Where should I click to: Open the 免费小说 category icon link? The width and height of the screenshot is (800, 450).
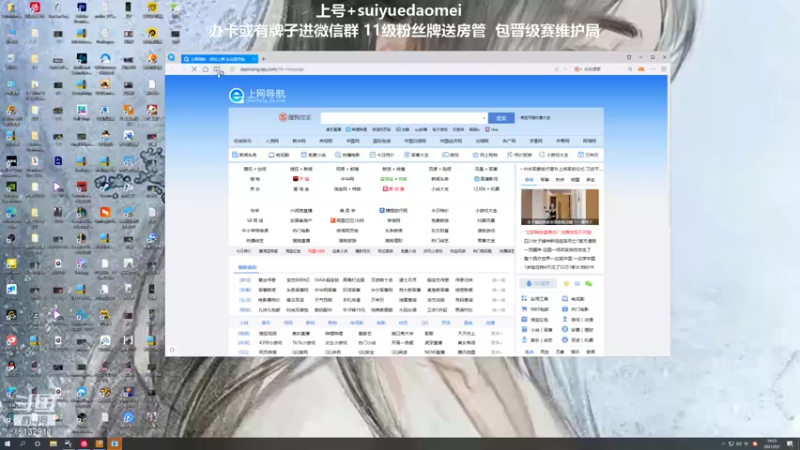coord(313,155)
